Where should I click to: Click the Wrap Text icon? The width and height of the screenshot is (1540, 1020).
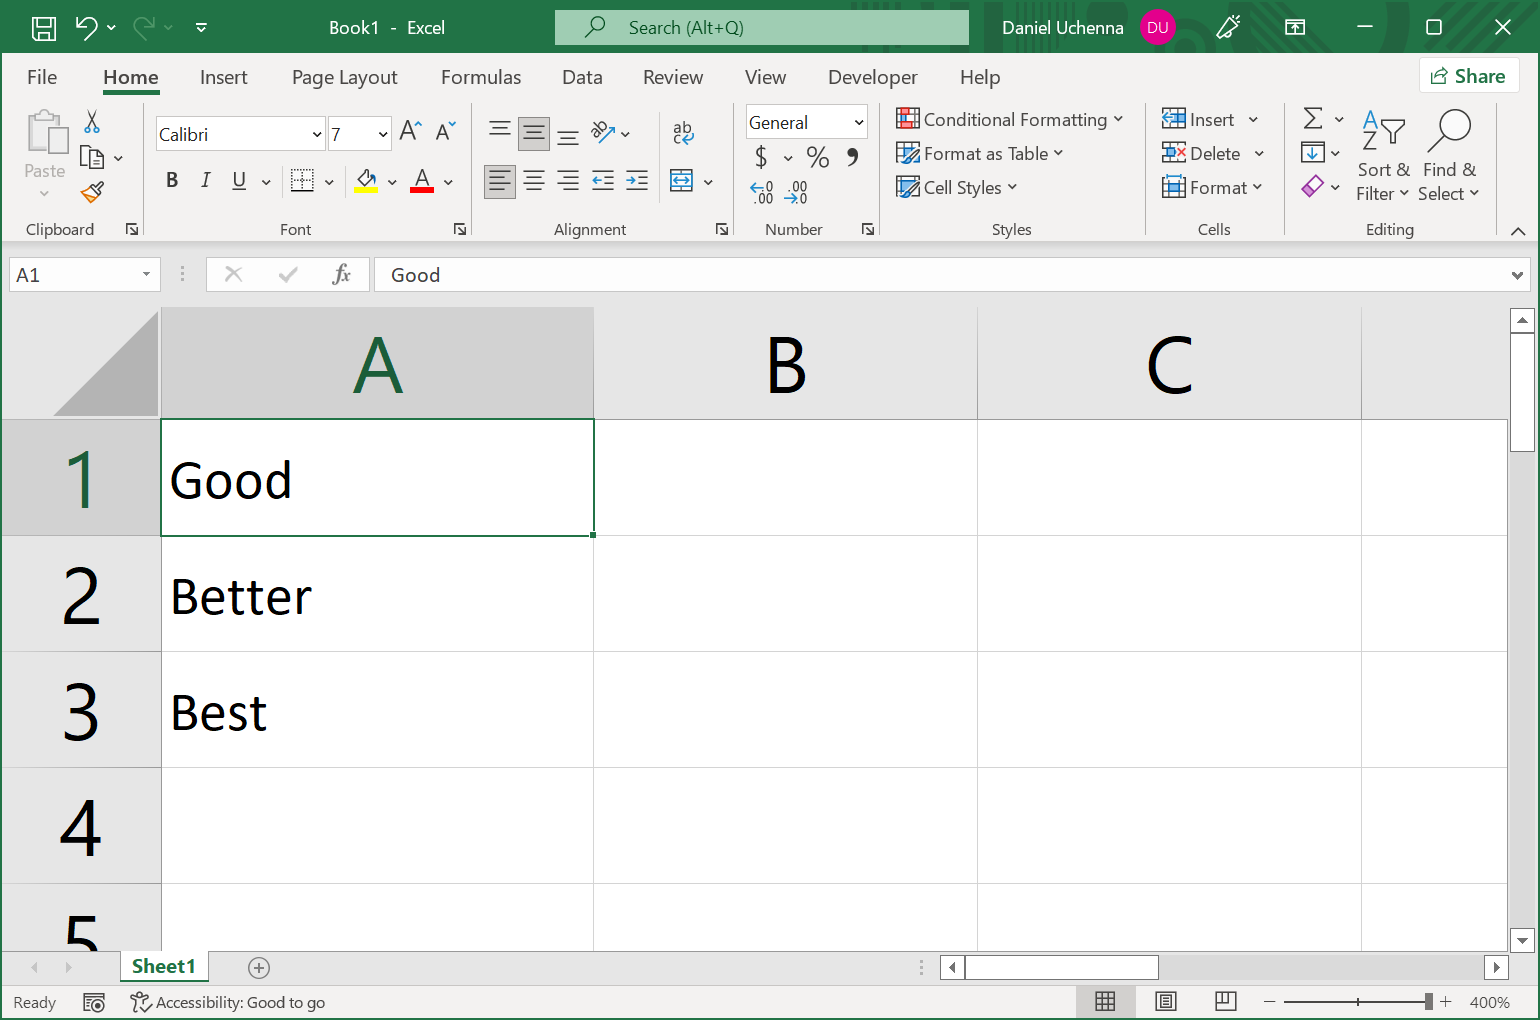point(683,132)
